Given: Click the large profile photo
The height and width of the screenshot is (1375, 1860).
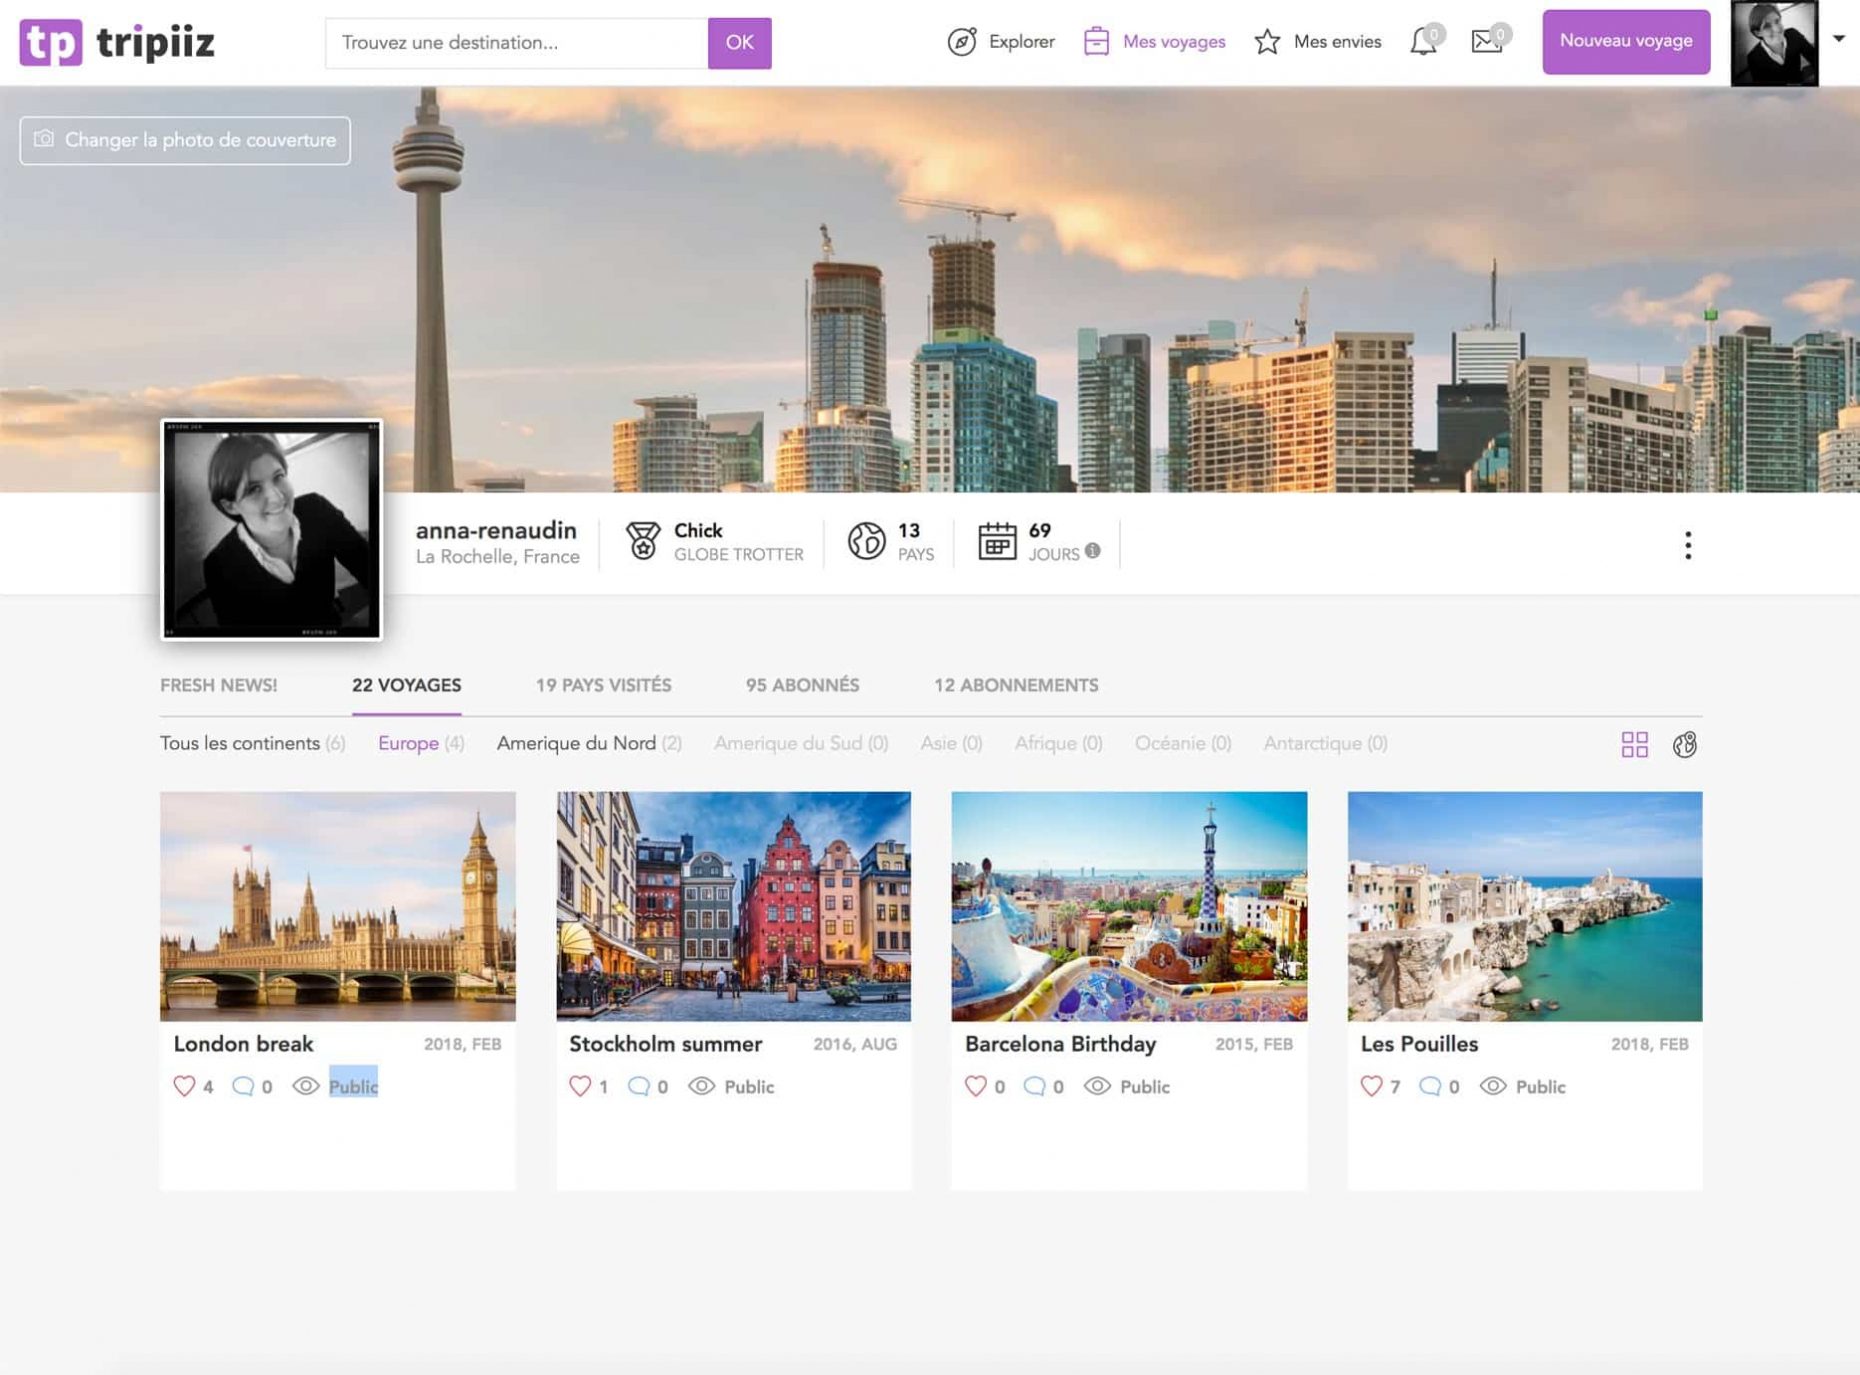Looking at the screenshot, I should point(271,529).
